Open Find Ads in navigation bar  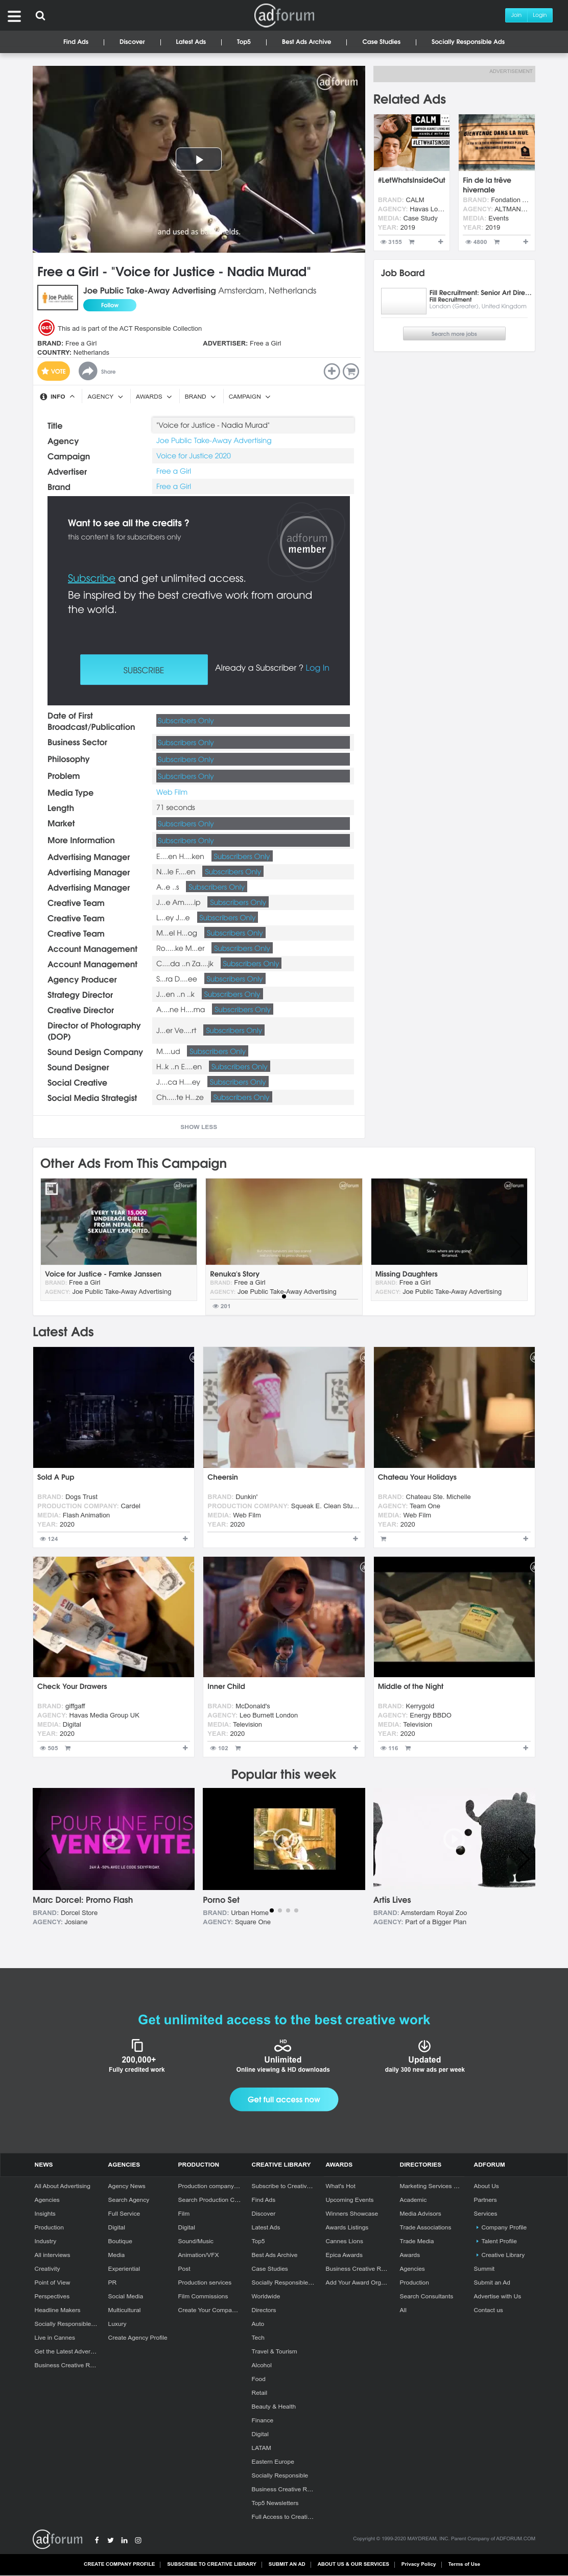pyautogui.click(x=76, y=42)
